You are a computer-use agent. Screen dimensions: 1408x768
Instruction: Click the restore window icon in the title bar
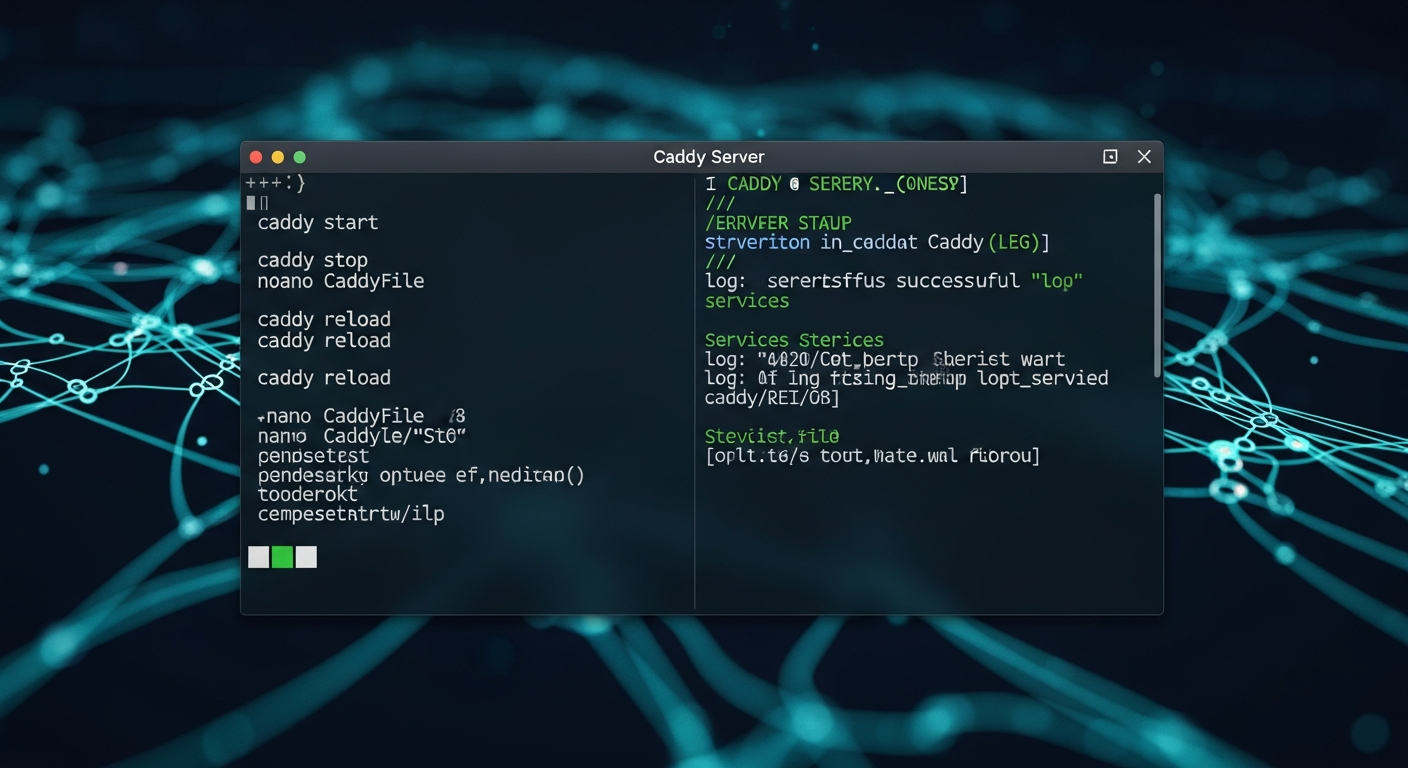tap(1110, 156)
